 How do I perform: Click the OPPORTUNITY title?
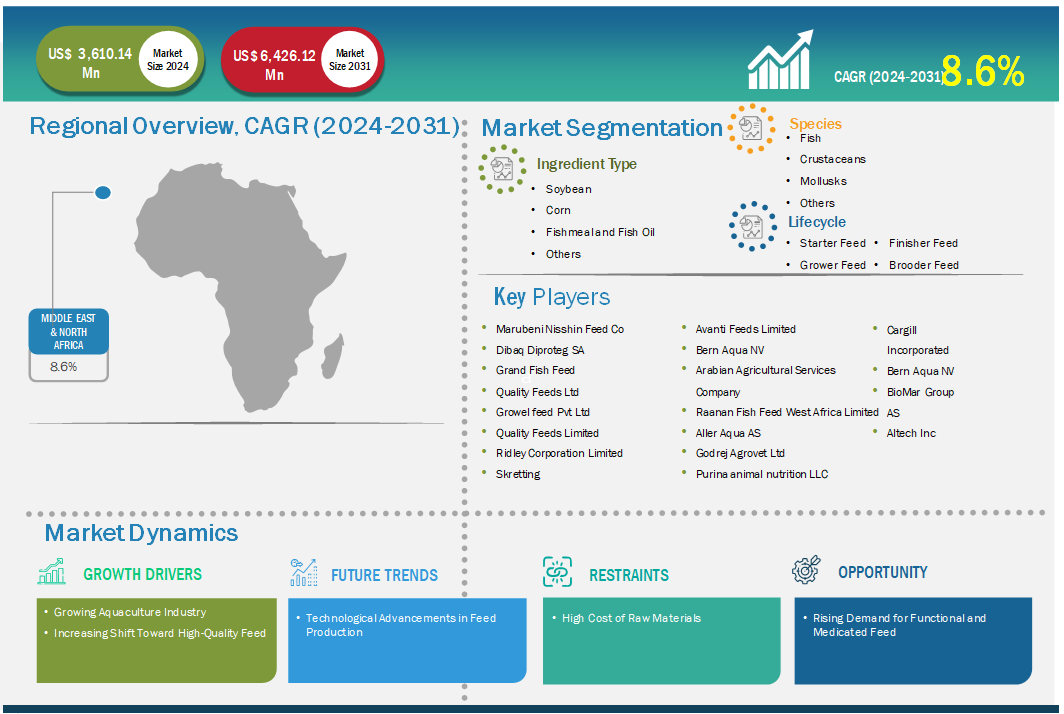tap(882, 572)
